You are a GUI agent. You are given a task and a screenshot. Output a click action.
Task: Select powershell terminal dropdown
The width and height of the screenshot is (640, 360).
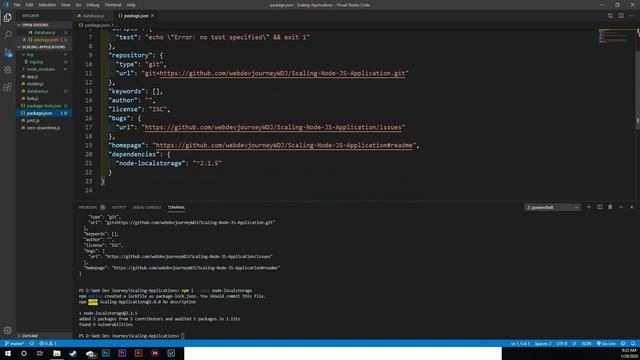[x=552, y=207]
